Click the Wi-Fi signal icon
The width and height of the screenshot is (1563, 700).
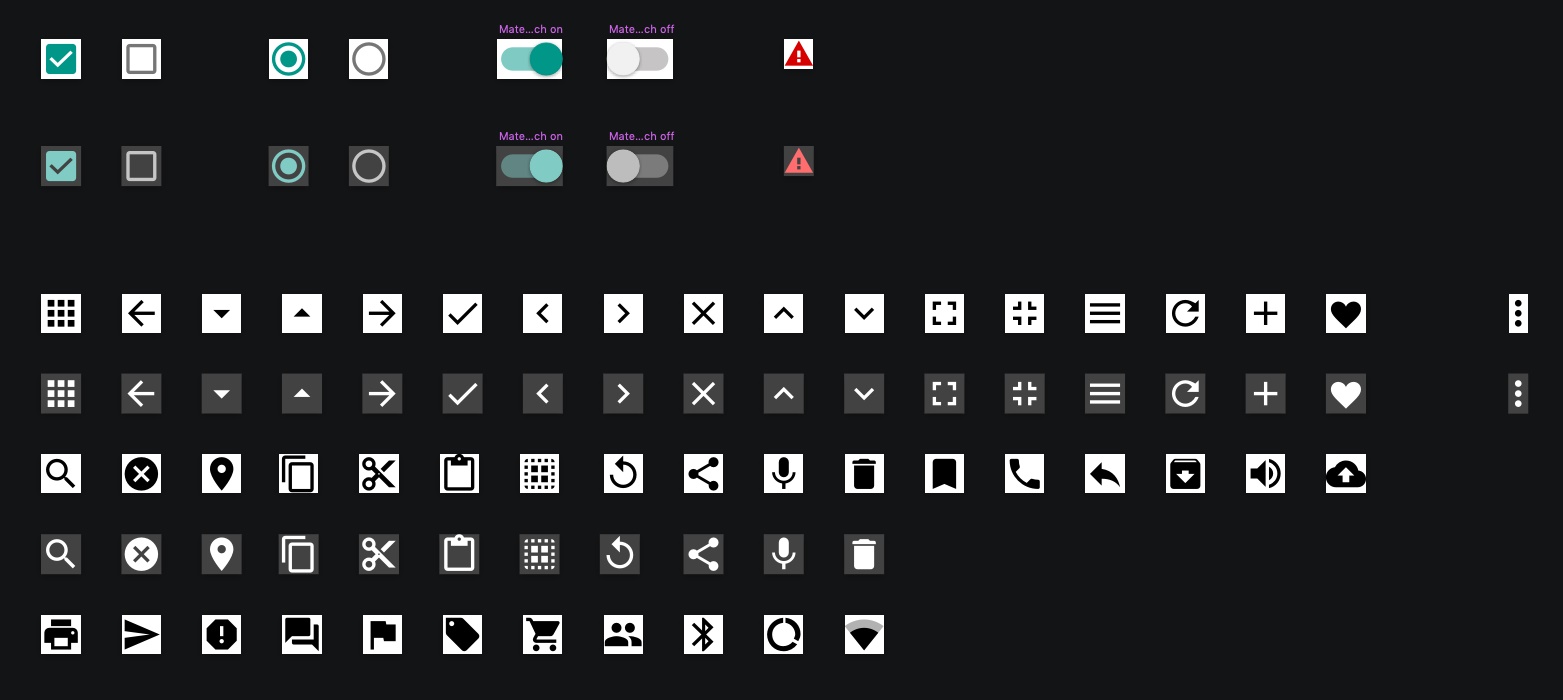(x=864, y=634)
